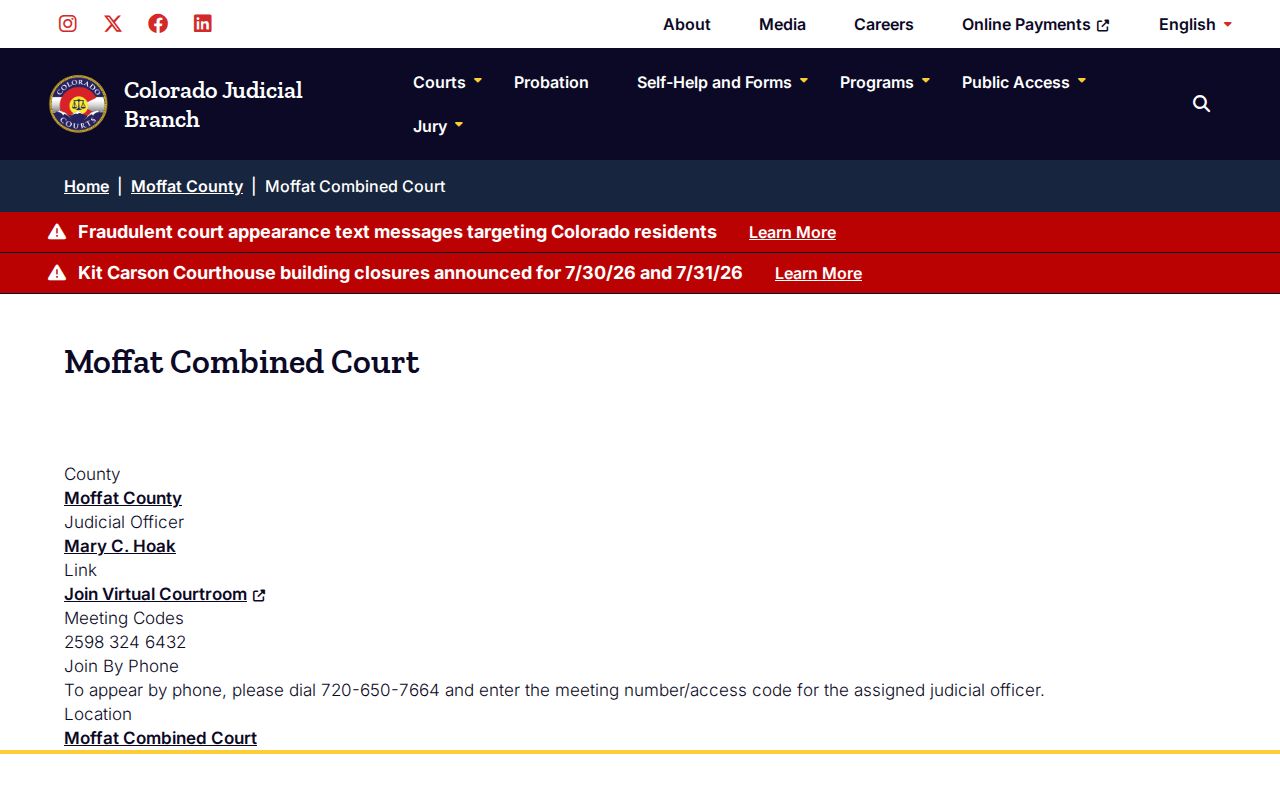1280x800 pixels.
Task: Open the Moffat Combined Court location link
Action: (x=160, y=738)
